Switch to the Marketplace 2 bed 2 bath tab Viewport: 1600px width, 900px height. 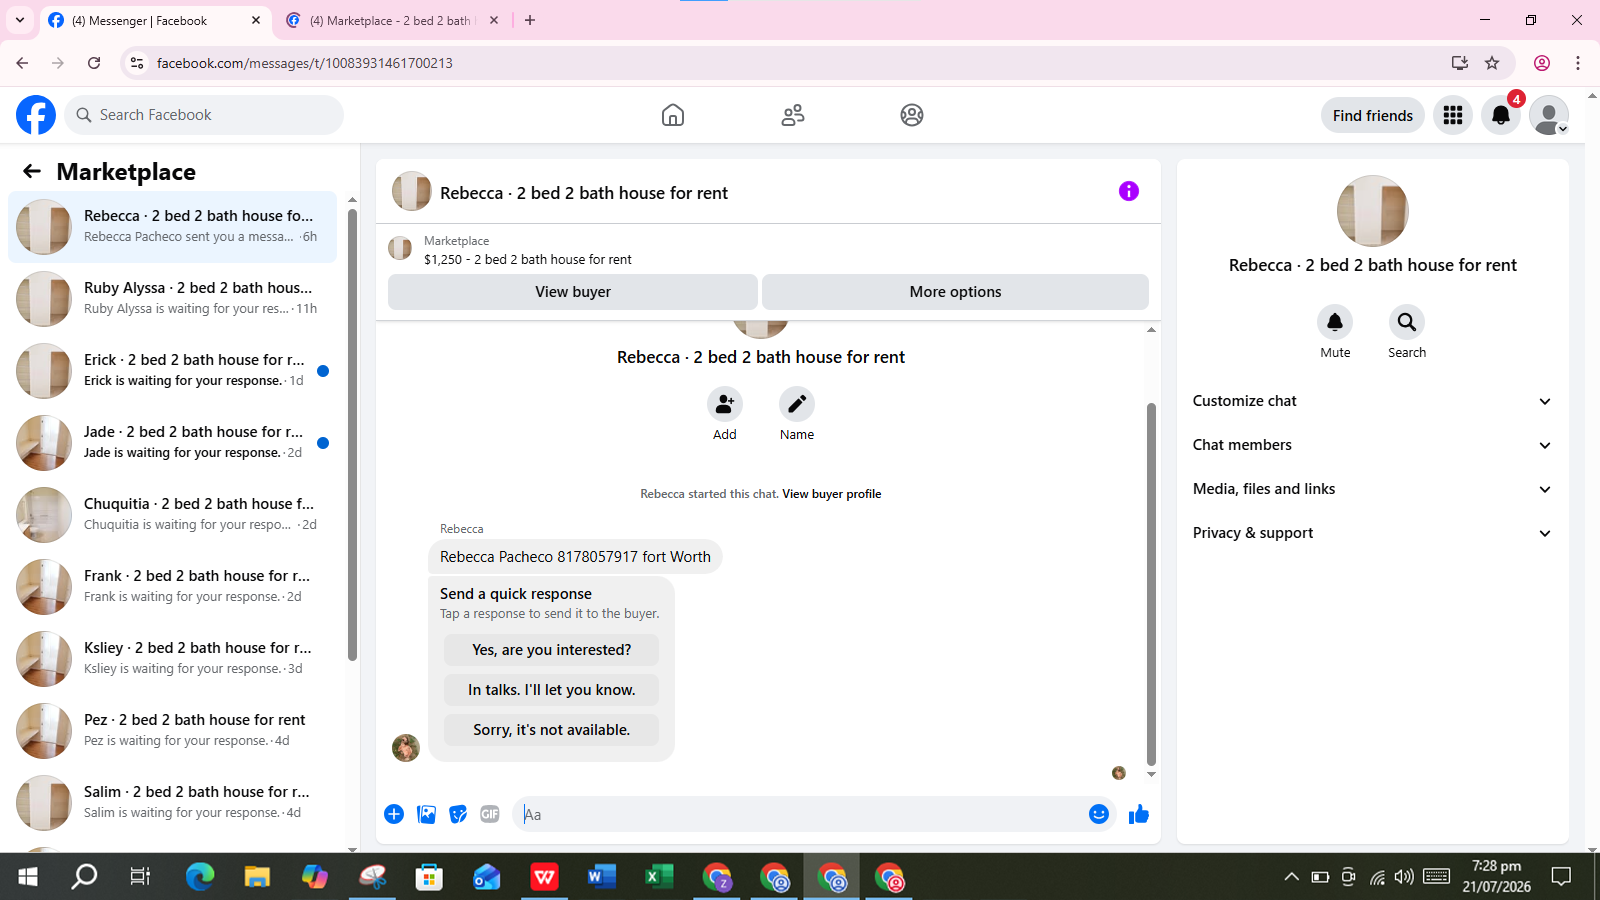pyautogui.click(x=393, y=20)
